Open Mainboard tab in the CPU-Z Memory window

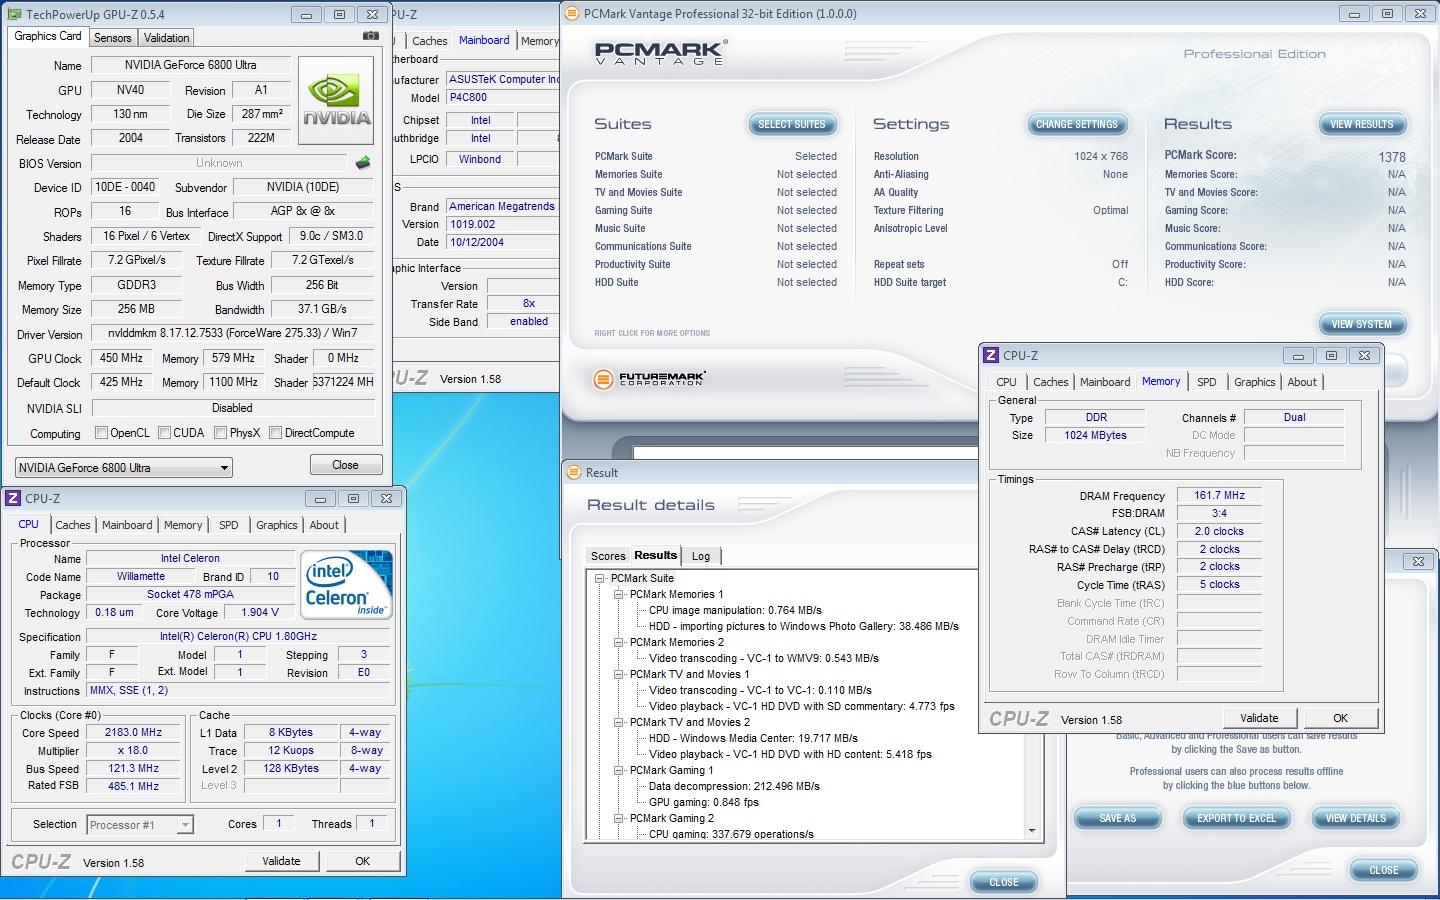tap(1105, 382)
